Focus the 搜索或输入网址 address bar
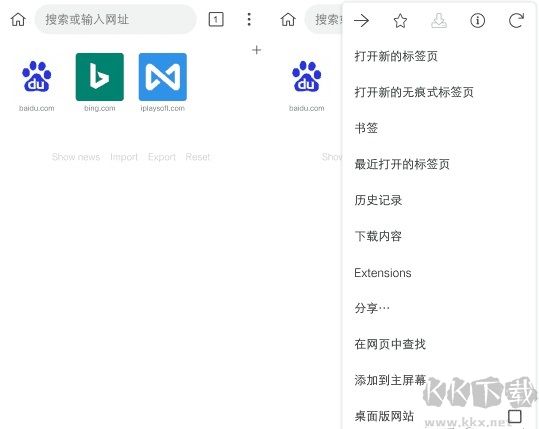The height and width of the screenshot is (429, 539). point(116,19)
